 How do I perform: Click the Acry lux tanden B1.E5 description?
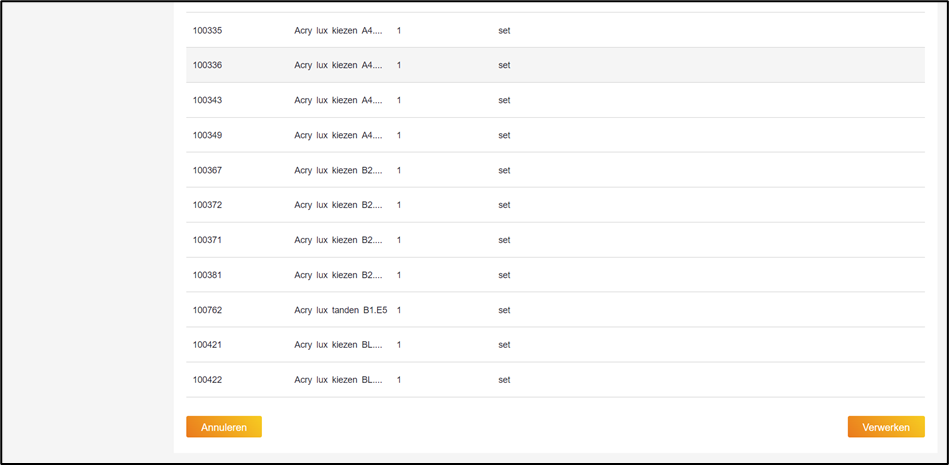[338, 310]
